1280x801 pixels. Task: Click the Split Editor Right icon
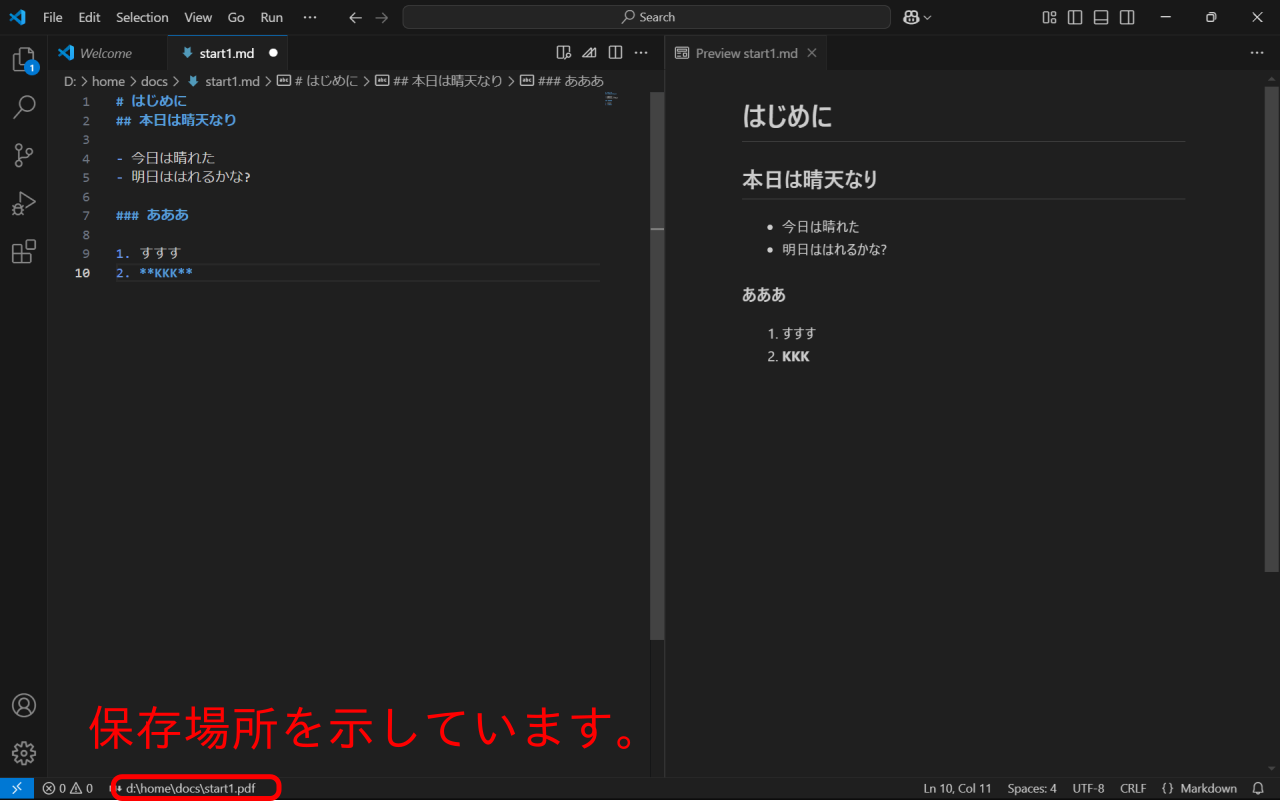pos(616,53)
